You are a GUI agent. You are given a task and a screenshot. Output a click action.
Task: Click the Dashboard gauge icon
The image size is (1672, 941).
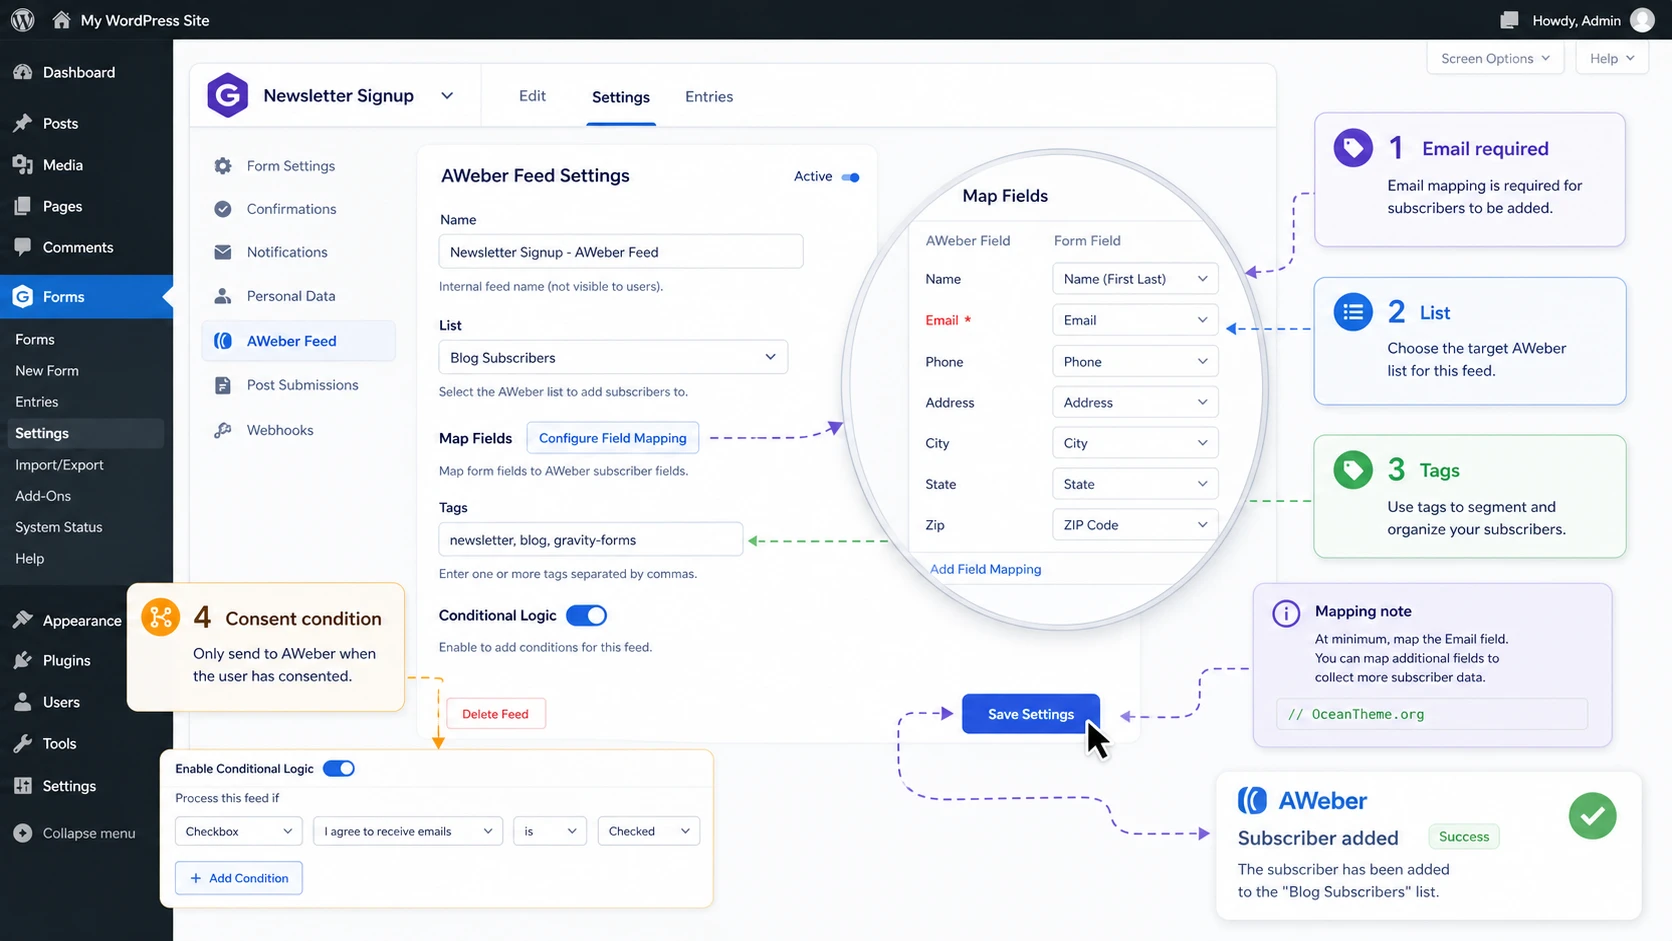tap(23, 72)
